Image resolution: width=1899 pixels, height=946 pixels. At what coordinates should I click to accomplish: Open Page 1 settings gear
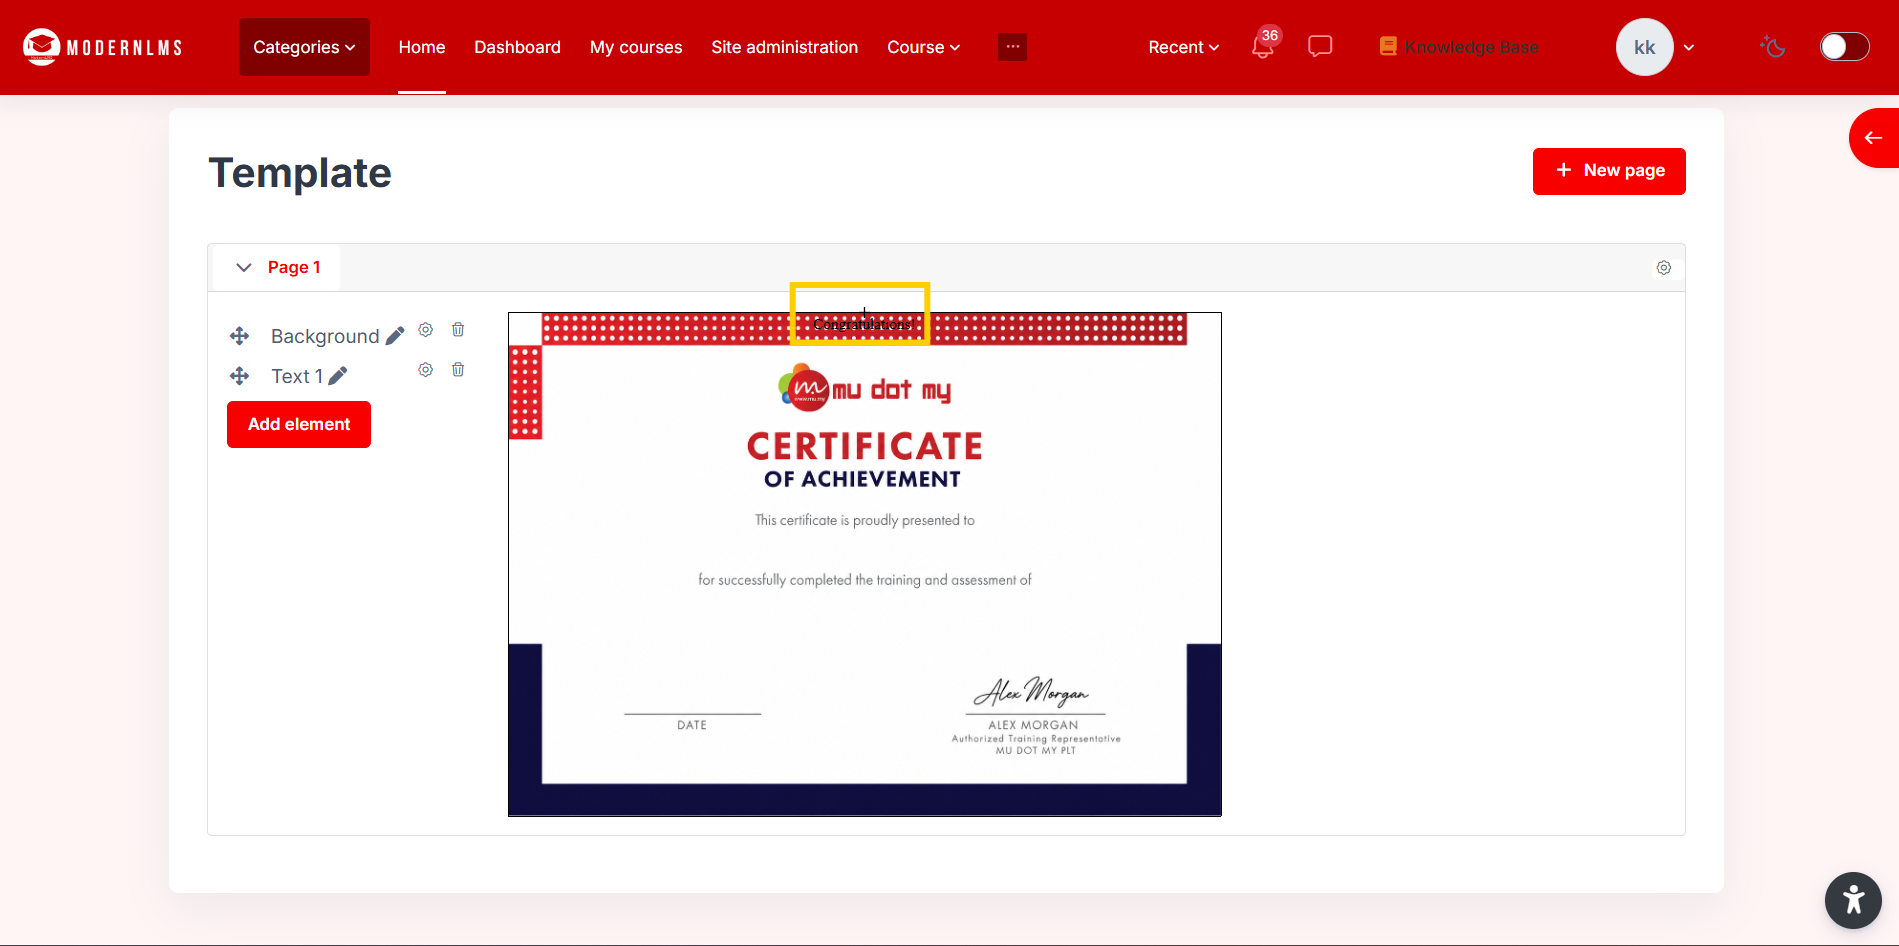(x=1664, y=268)
